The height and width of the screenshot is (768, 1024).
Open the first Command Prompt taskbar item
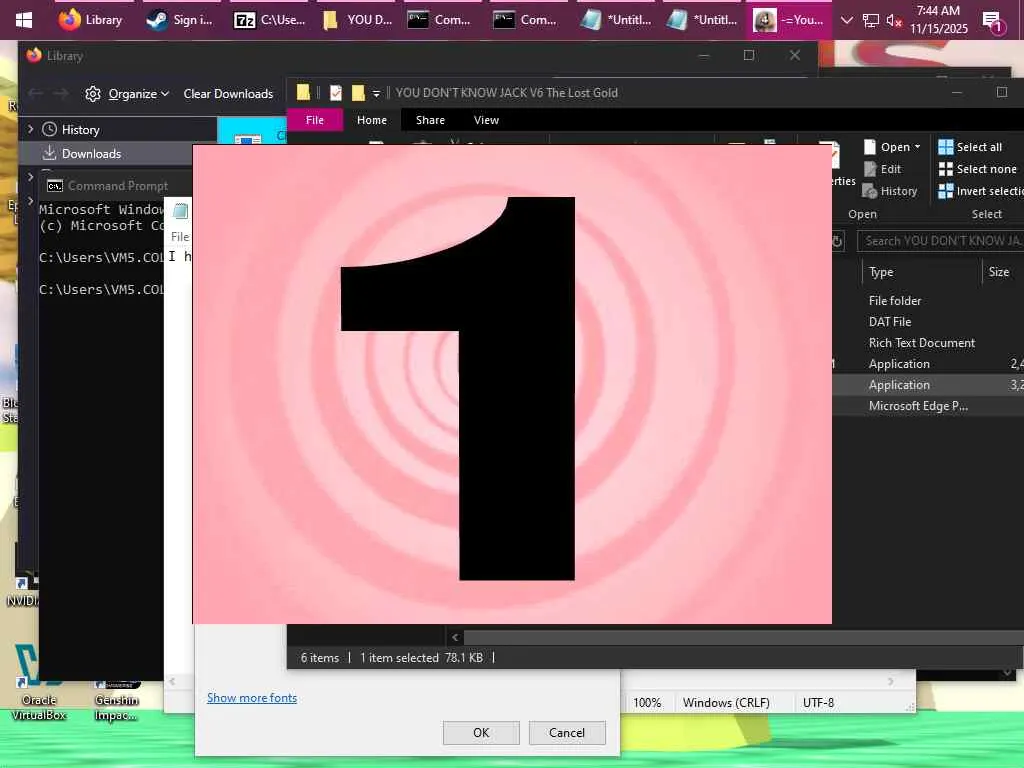pyautogui.click(x=439, y=20)
